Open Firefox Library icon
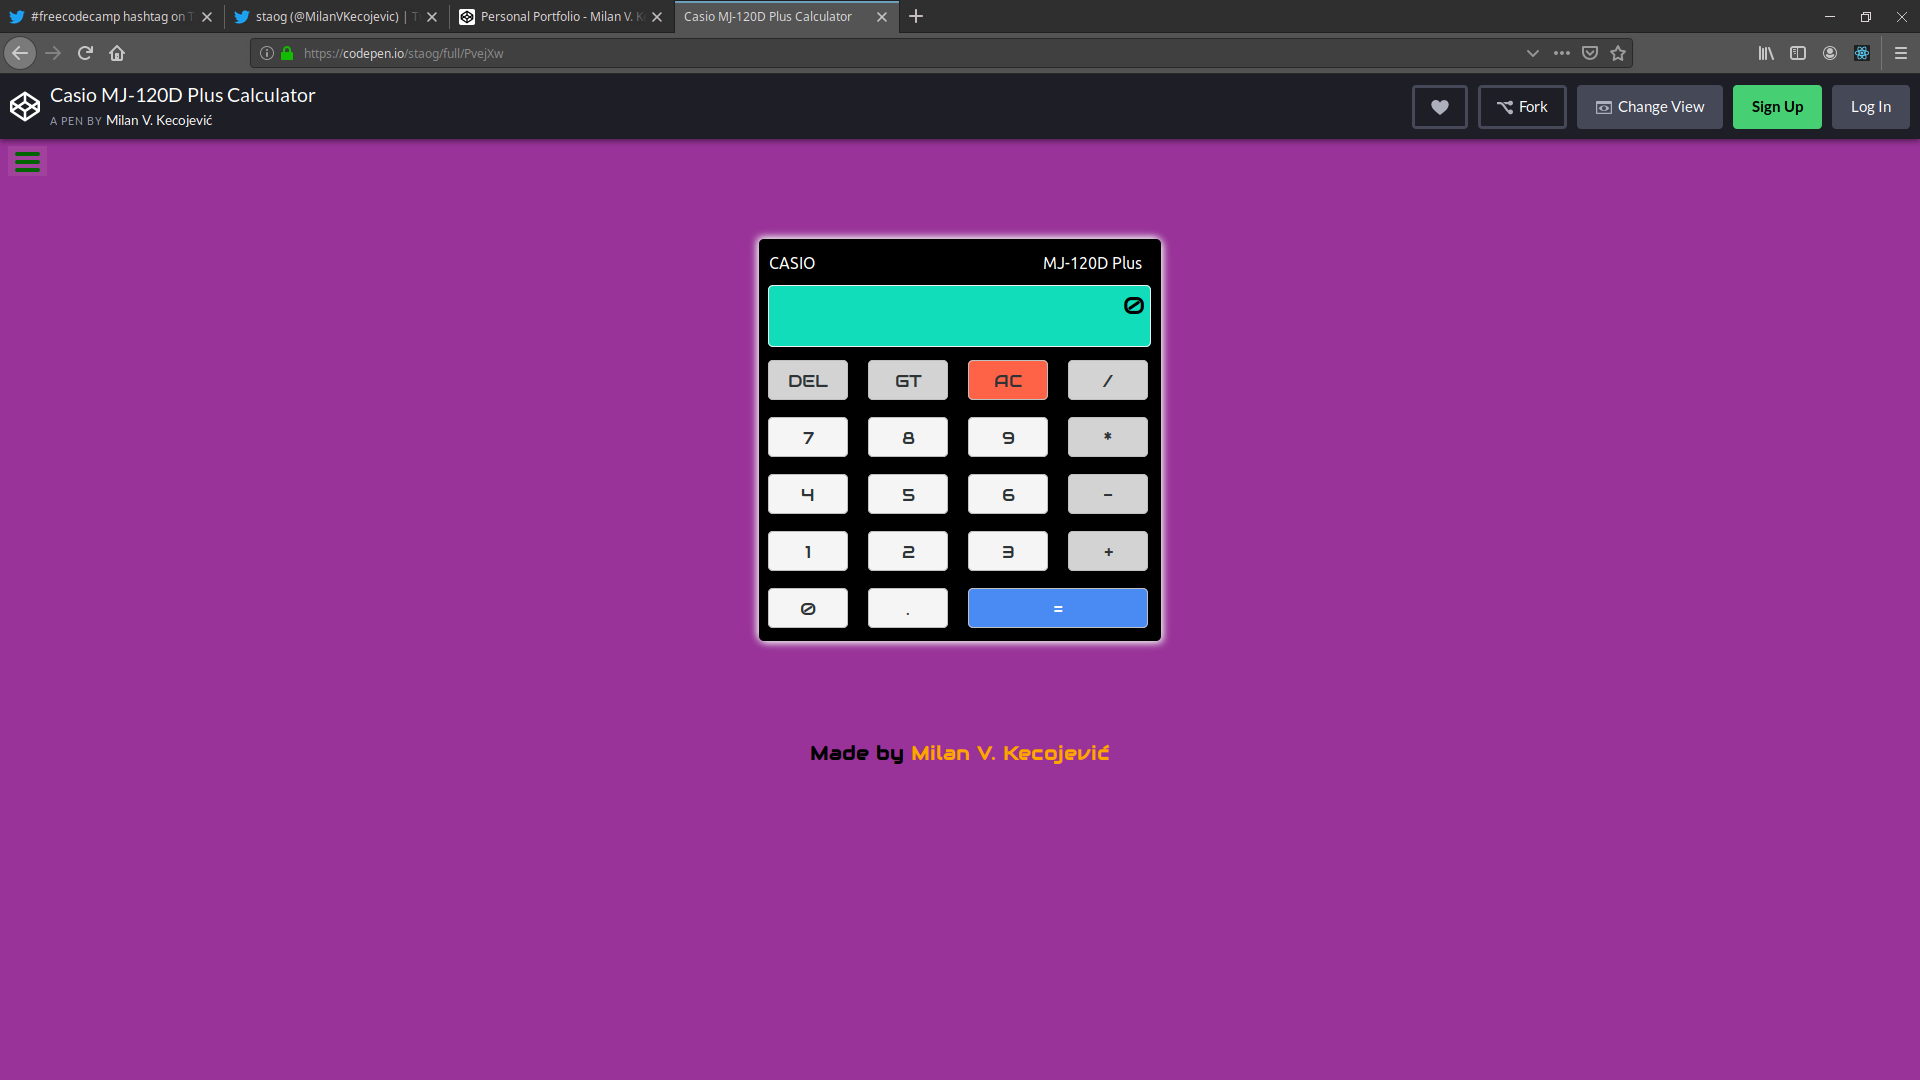Image resolution: width=1920 pixels, height=1080 pixels. coord(1765,53)
